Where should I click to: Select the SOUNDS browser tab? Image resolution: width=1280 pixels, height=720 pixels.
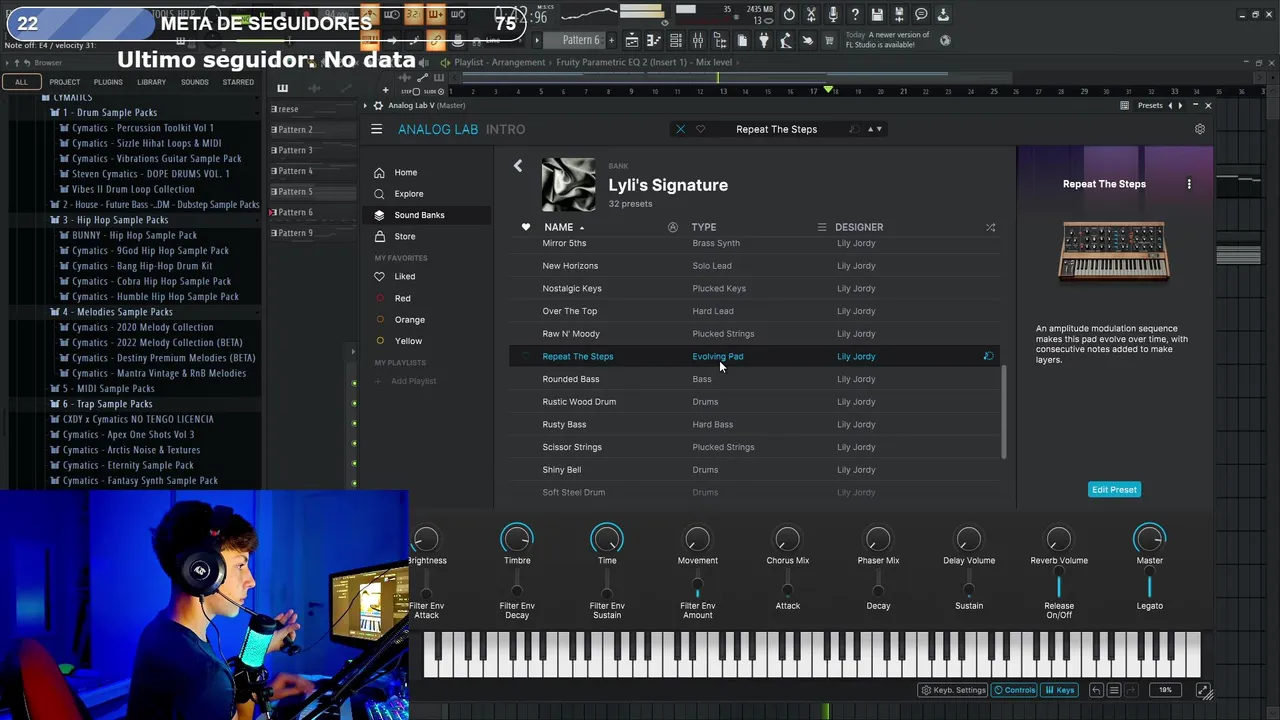(195, 82)
